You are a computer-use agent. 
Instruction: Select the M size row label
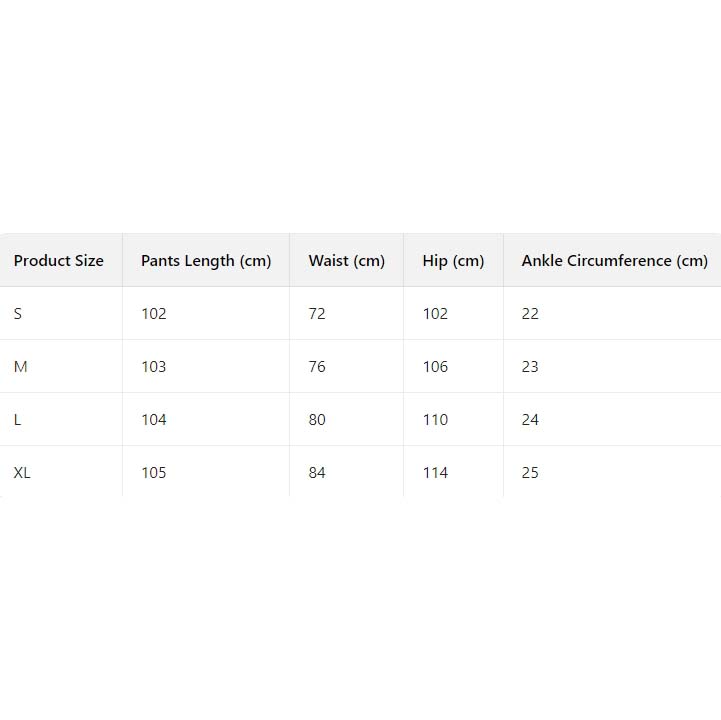[21, 367]
